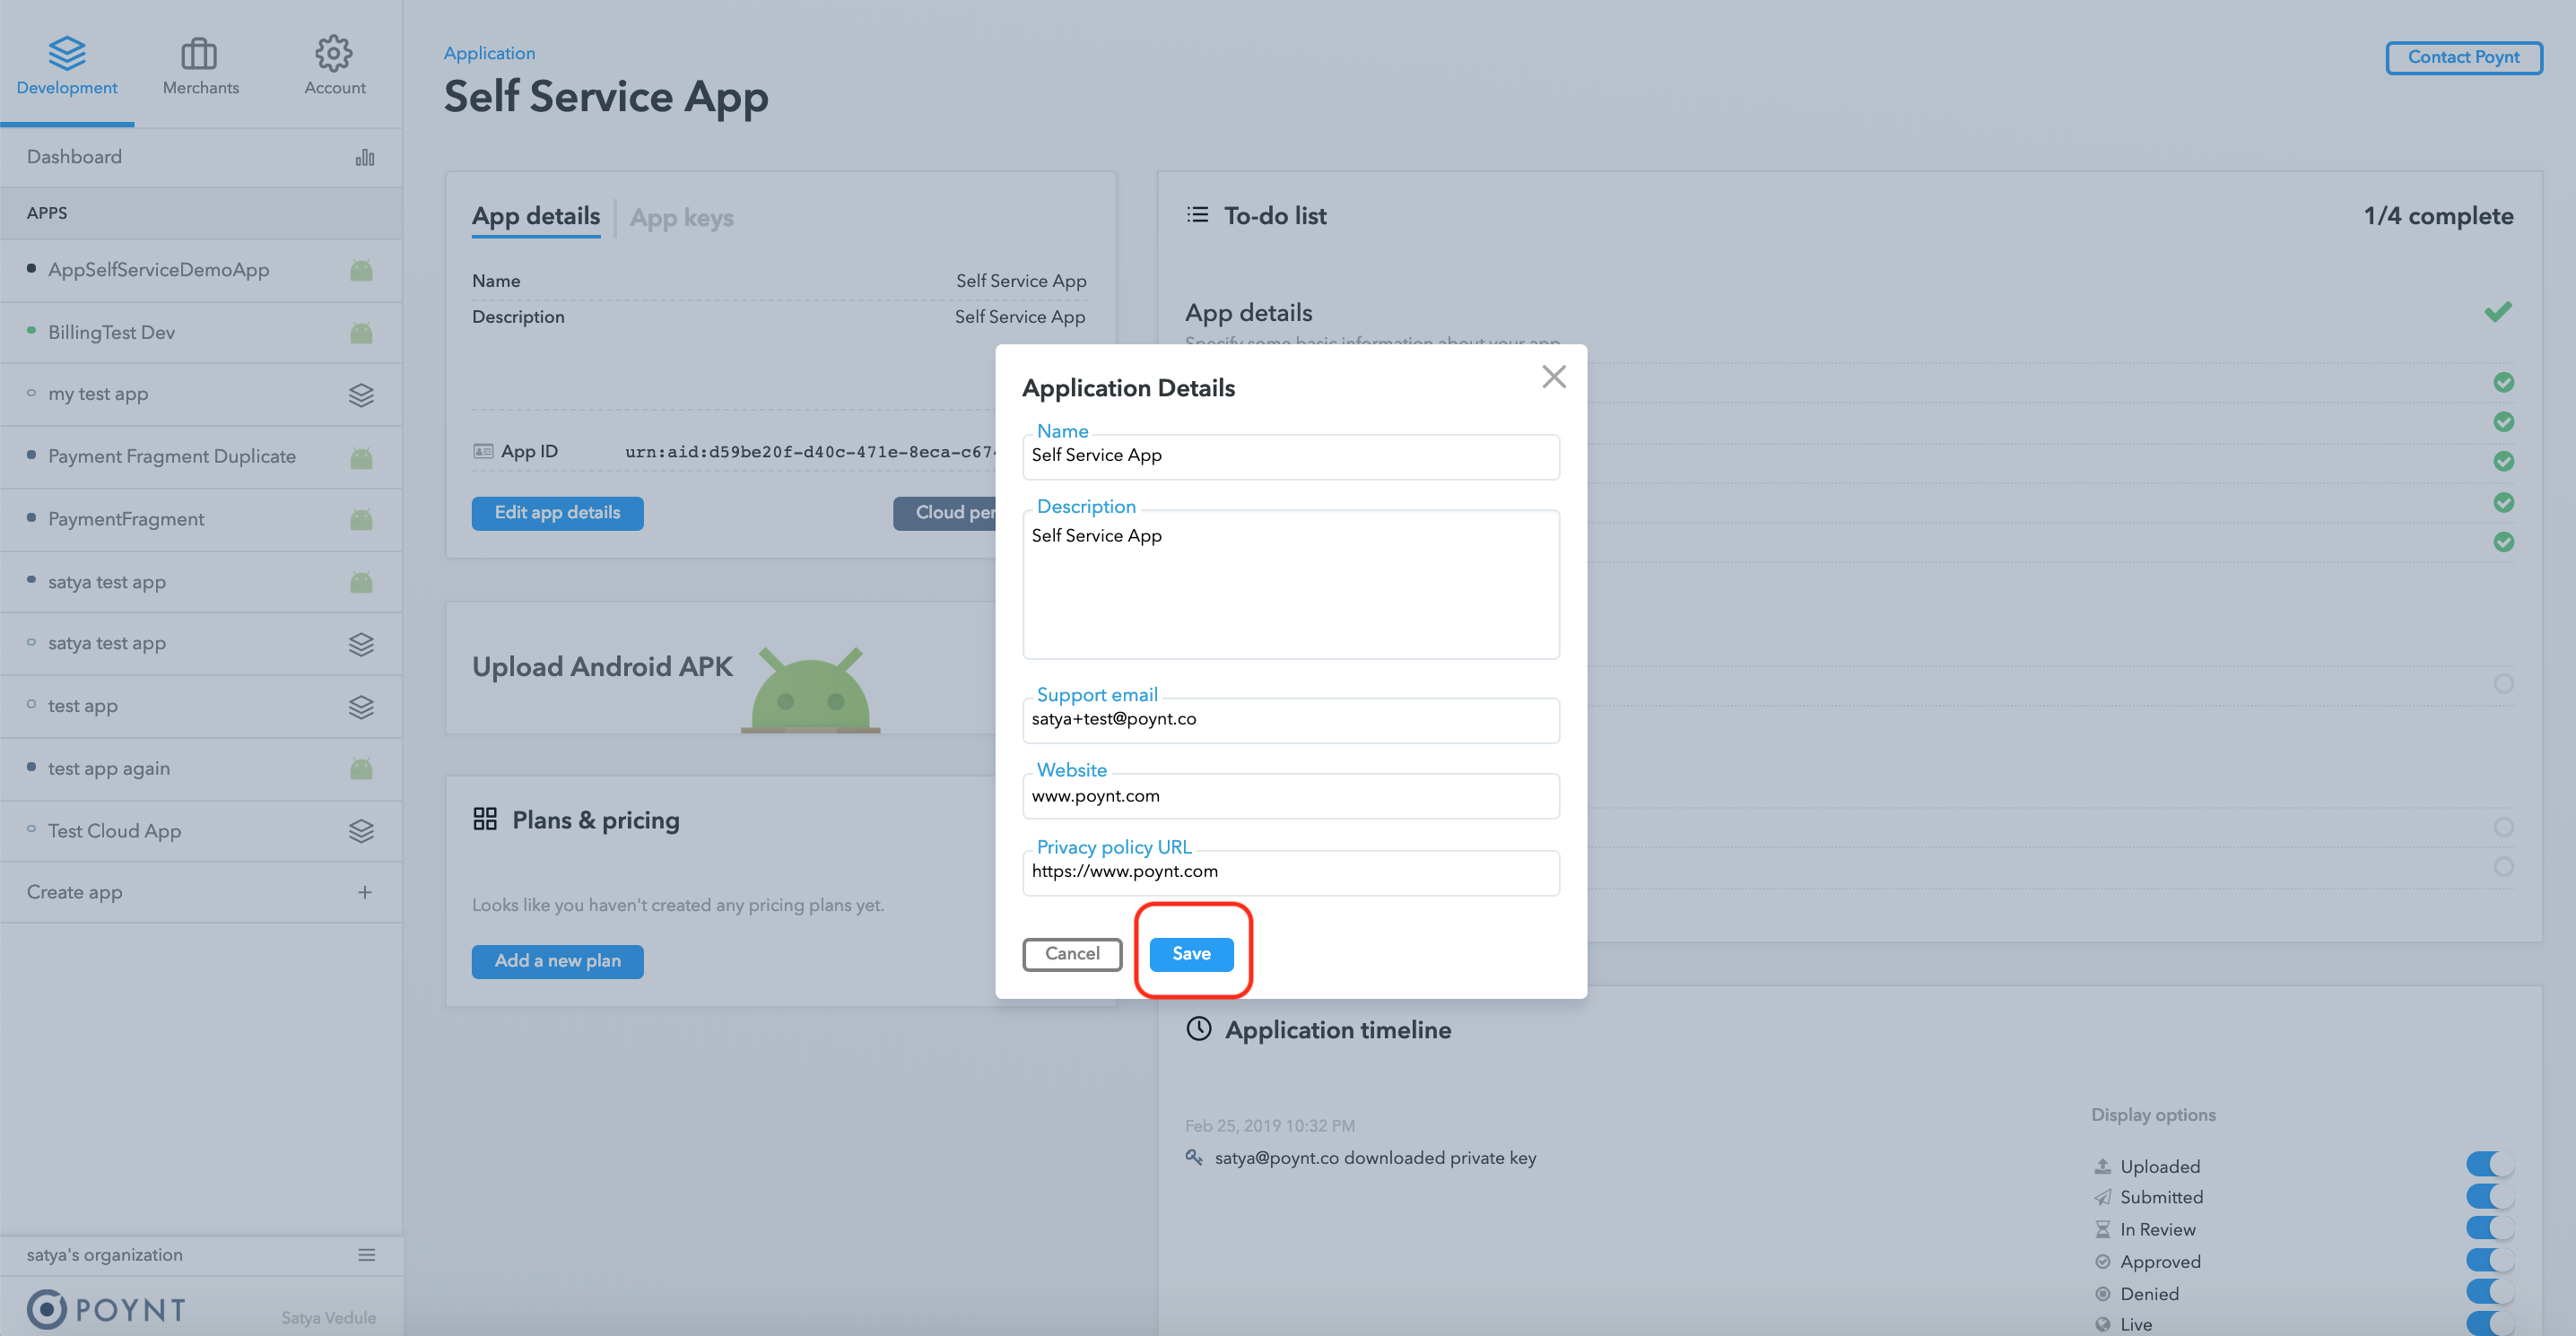
Task: Click the Plans and pricing grid icon
Action: [x=483, y=820]
